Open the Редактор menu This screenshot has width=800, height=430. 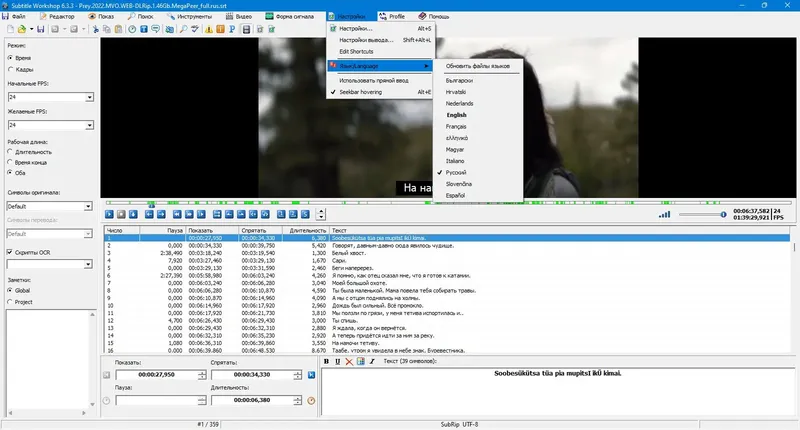[57, 16]
